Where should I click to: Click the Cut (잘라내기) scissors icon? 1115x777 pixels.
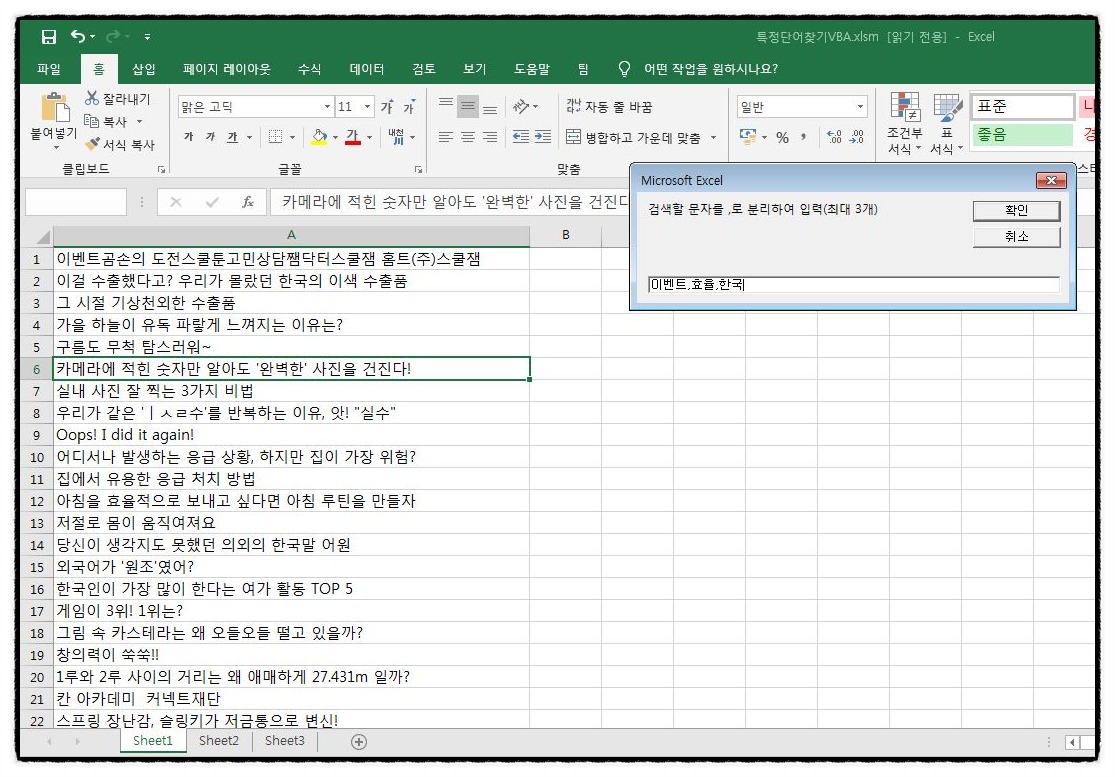[x=93, y=98]
